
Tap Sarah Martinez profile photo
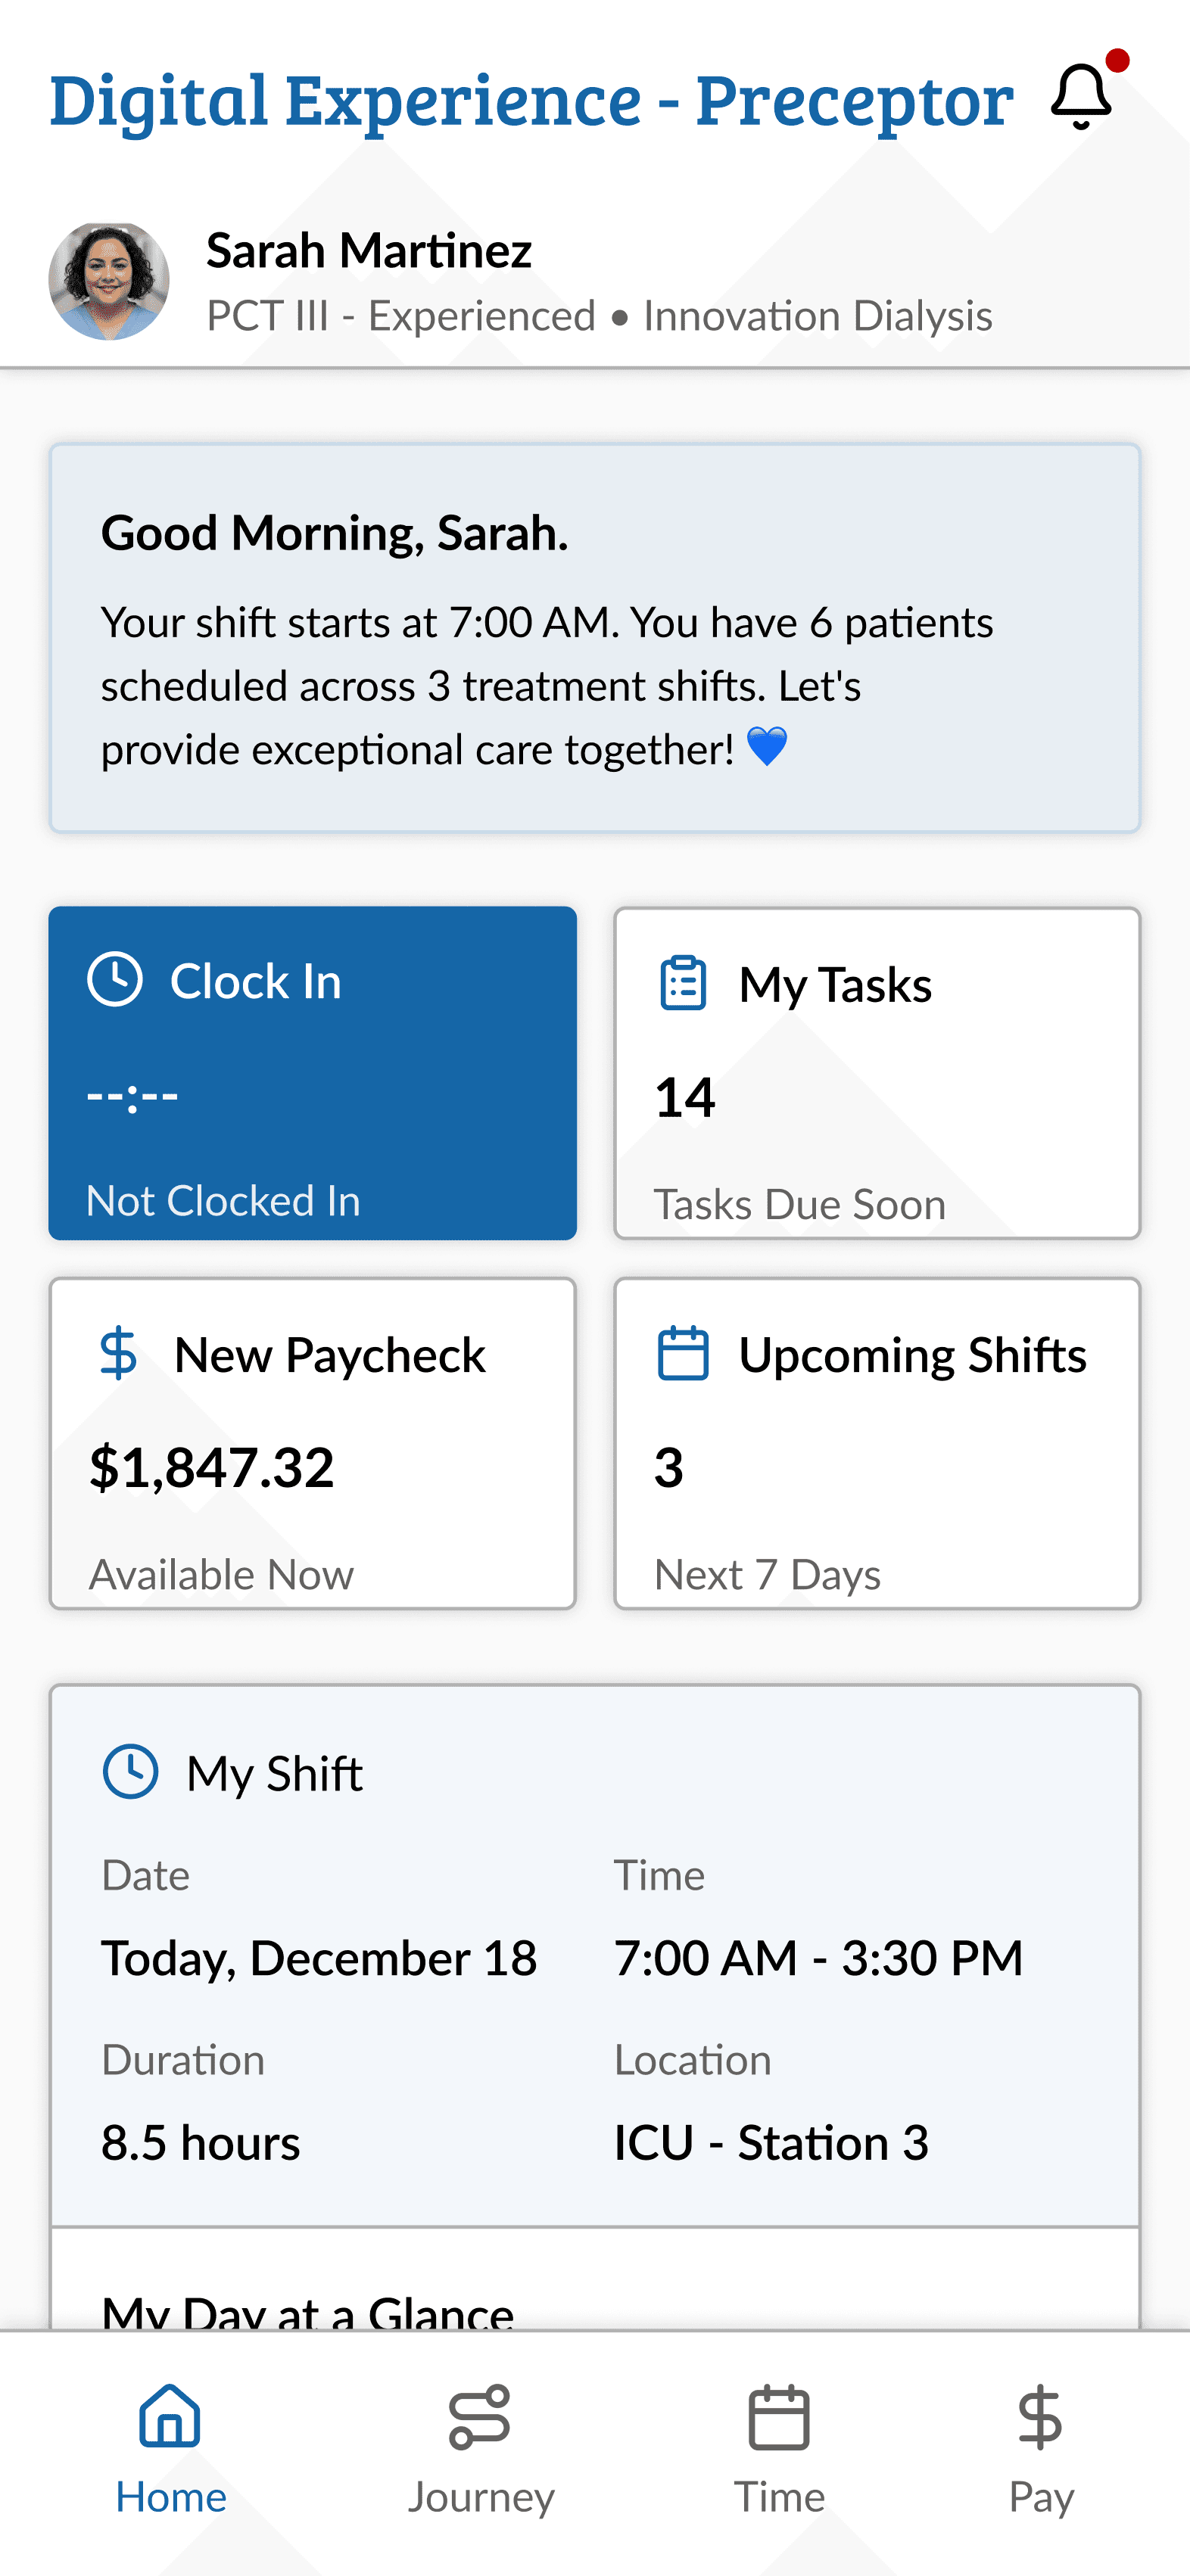109,281
